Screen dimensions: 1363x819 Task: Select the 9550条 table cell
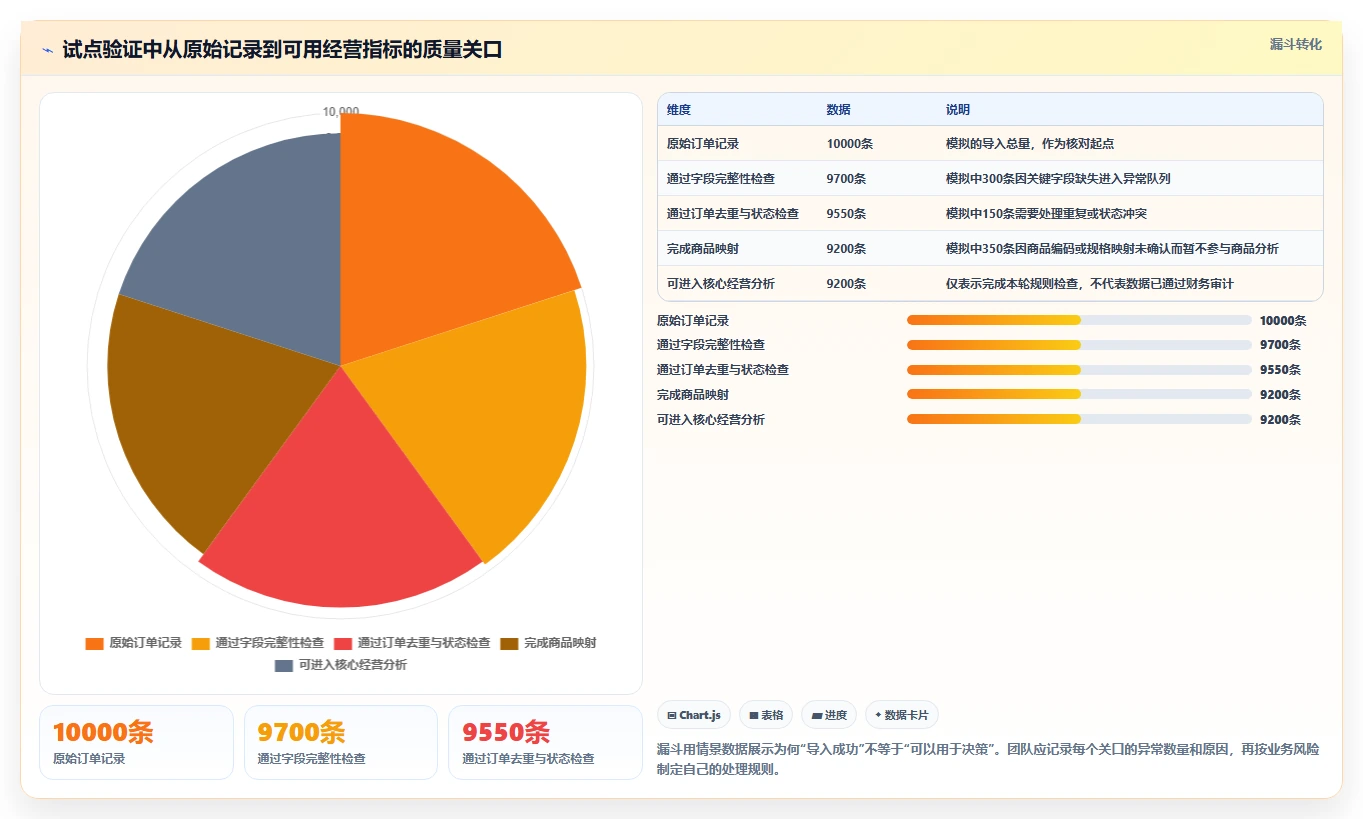pos(847,214)
